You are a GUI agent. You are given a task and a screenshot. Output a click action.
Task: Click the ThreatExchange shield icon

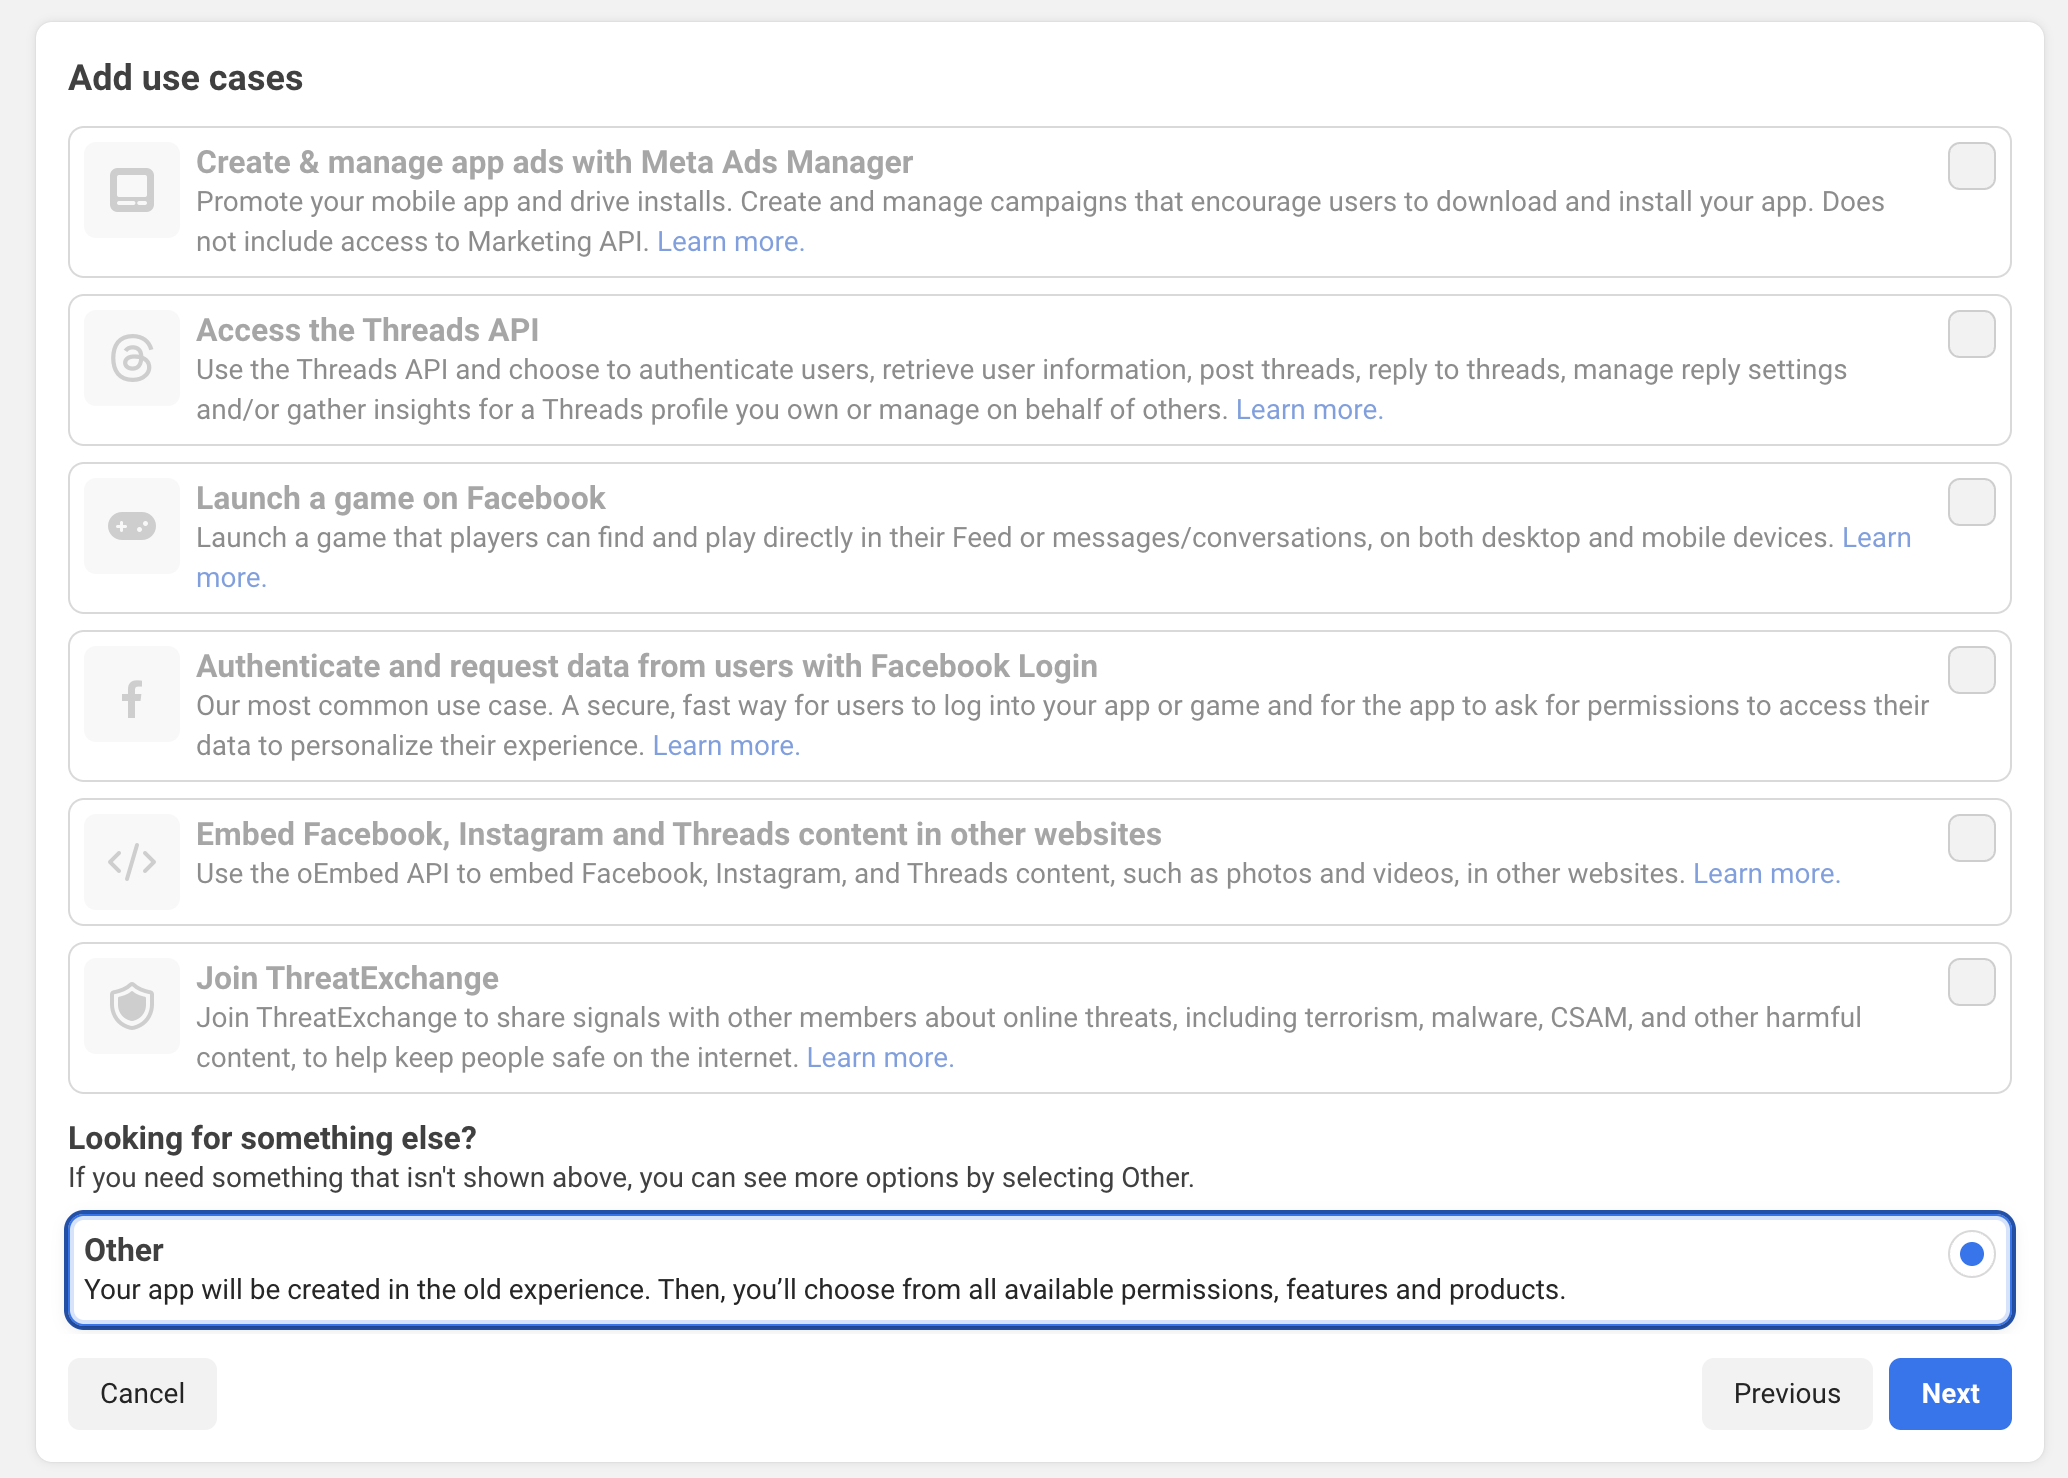click(132, 1005)
